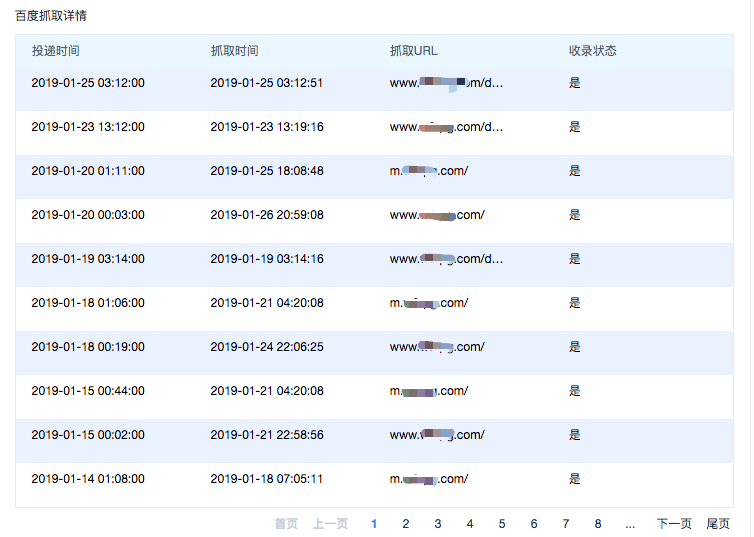
Task: Click the 收录状态 column header
Action: pyautogui.click(x=593, y=51)
